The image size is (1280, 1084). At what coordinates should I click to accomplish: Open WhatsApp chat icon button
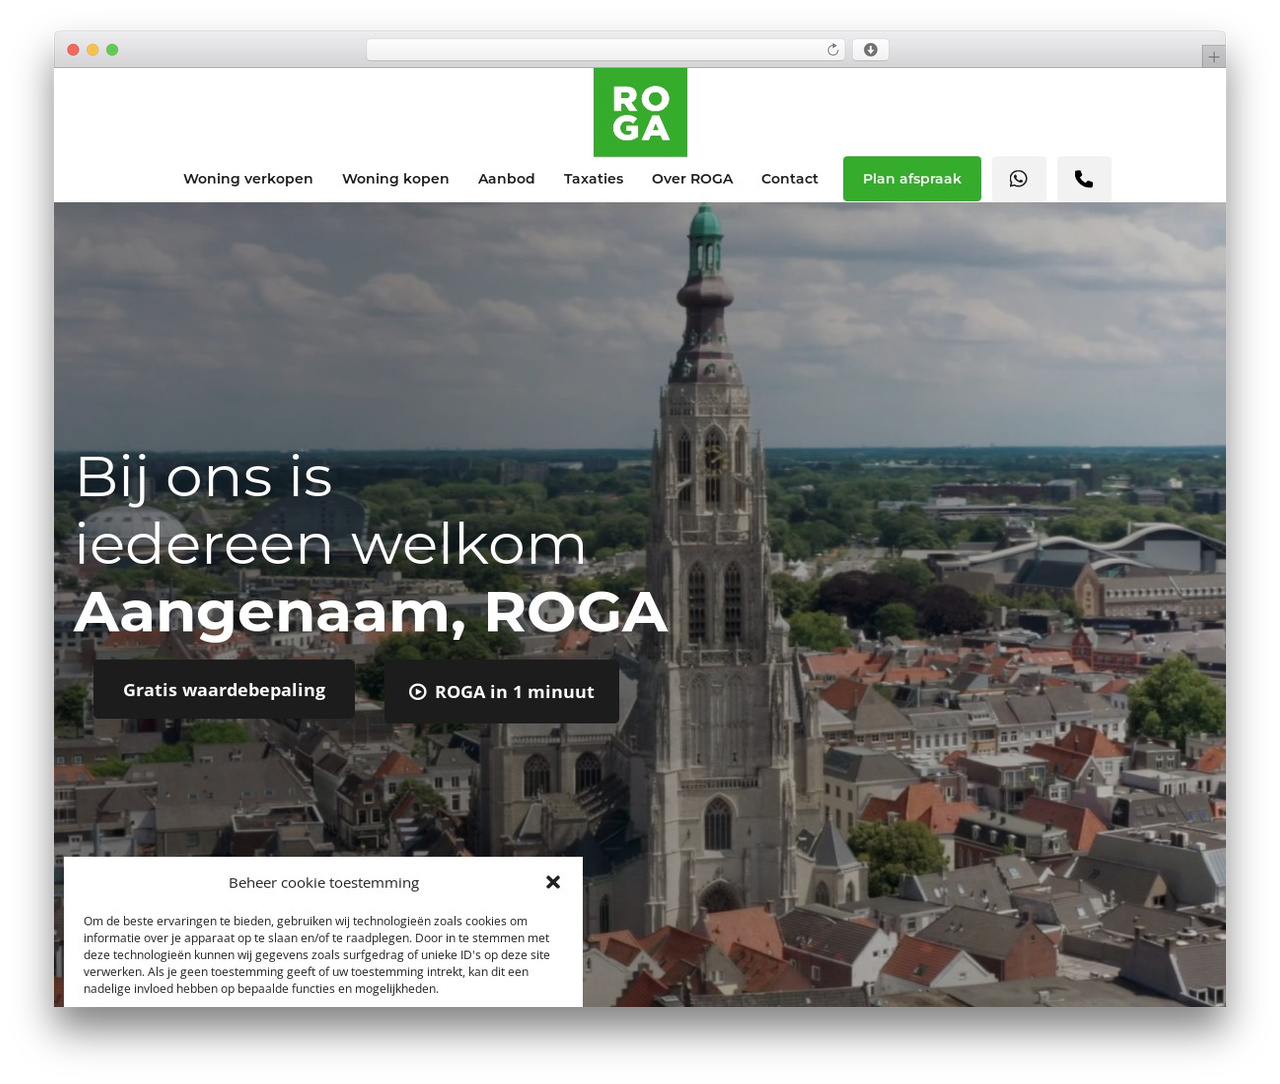coord(1019,179)
